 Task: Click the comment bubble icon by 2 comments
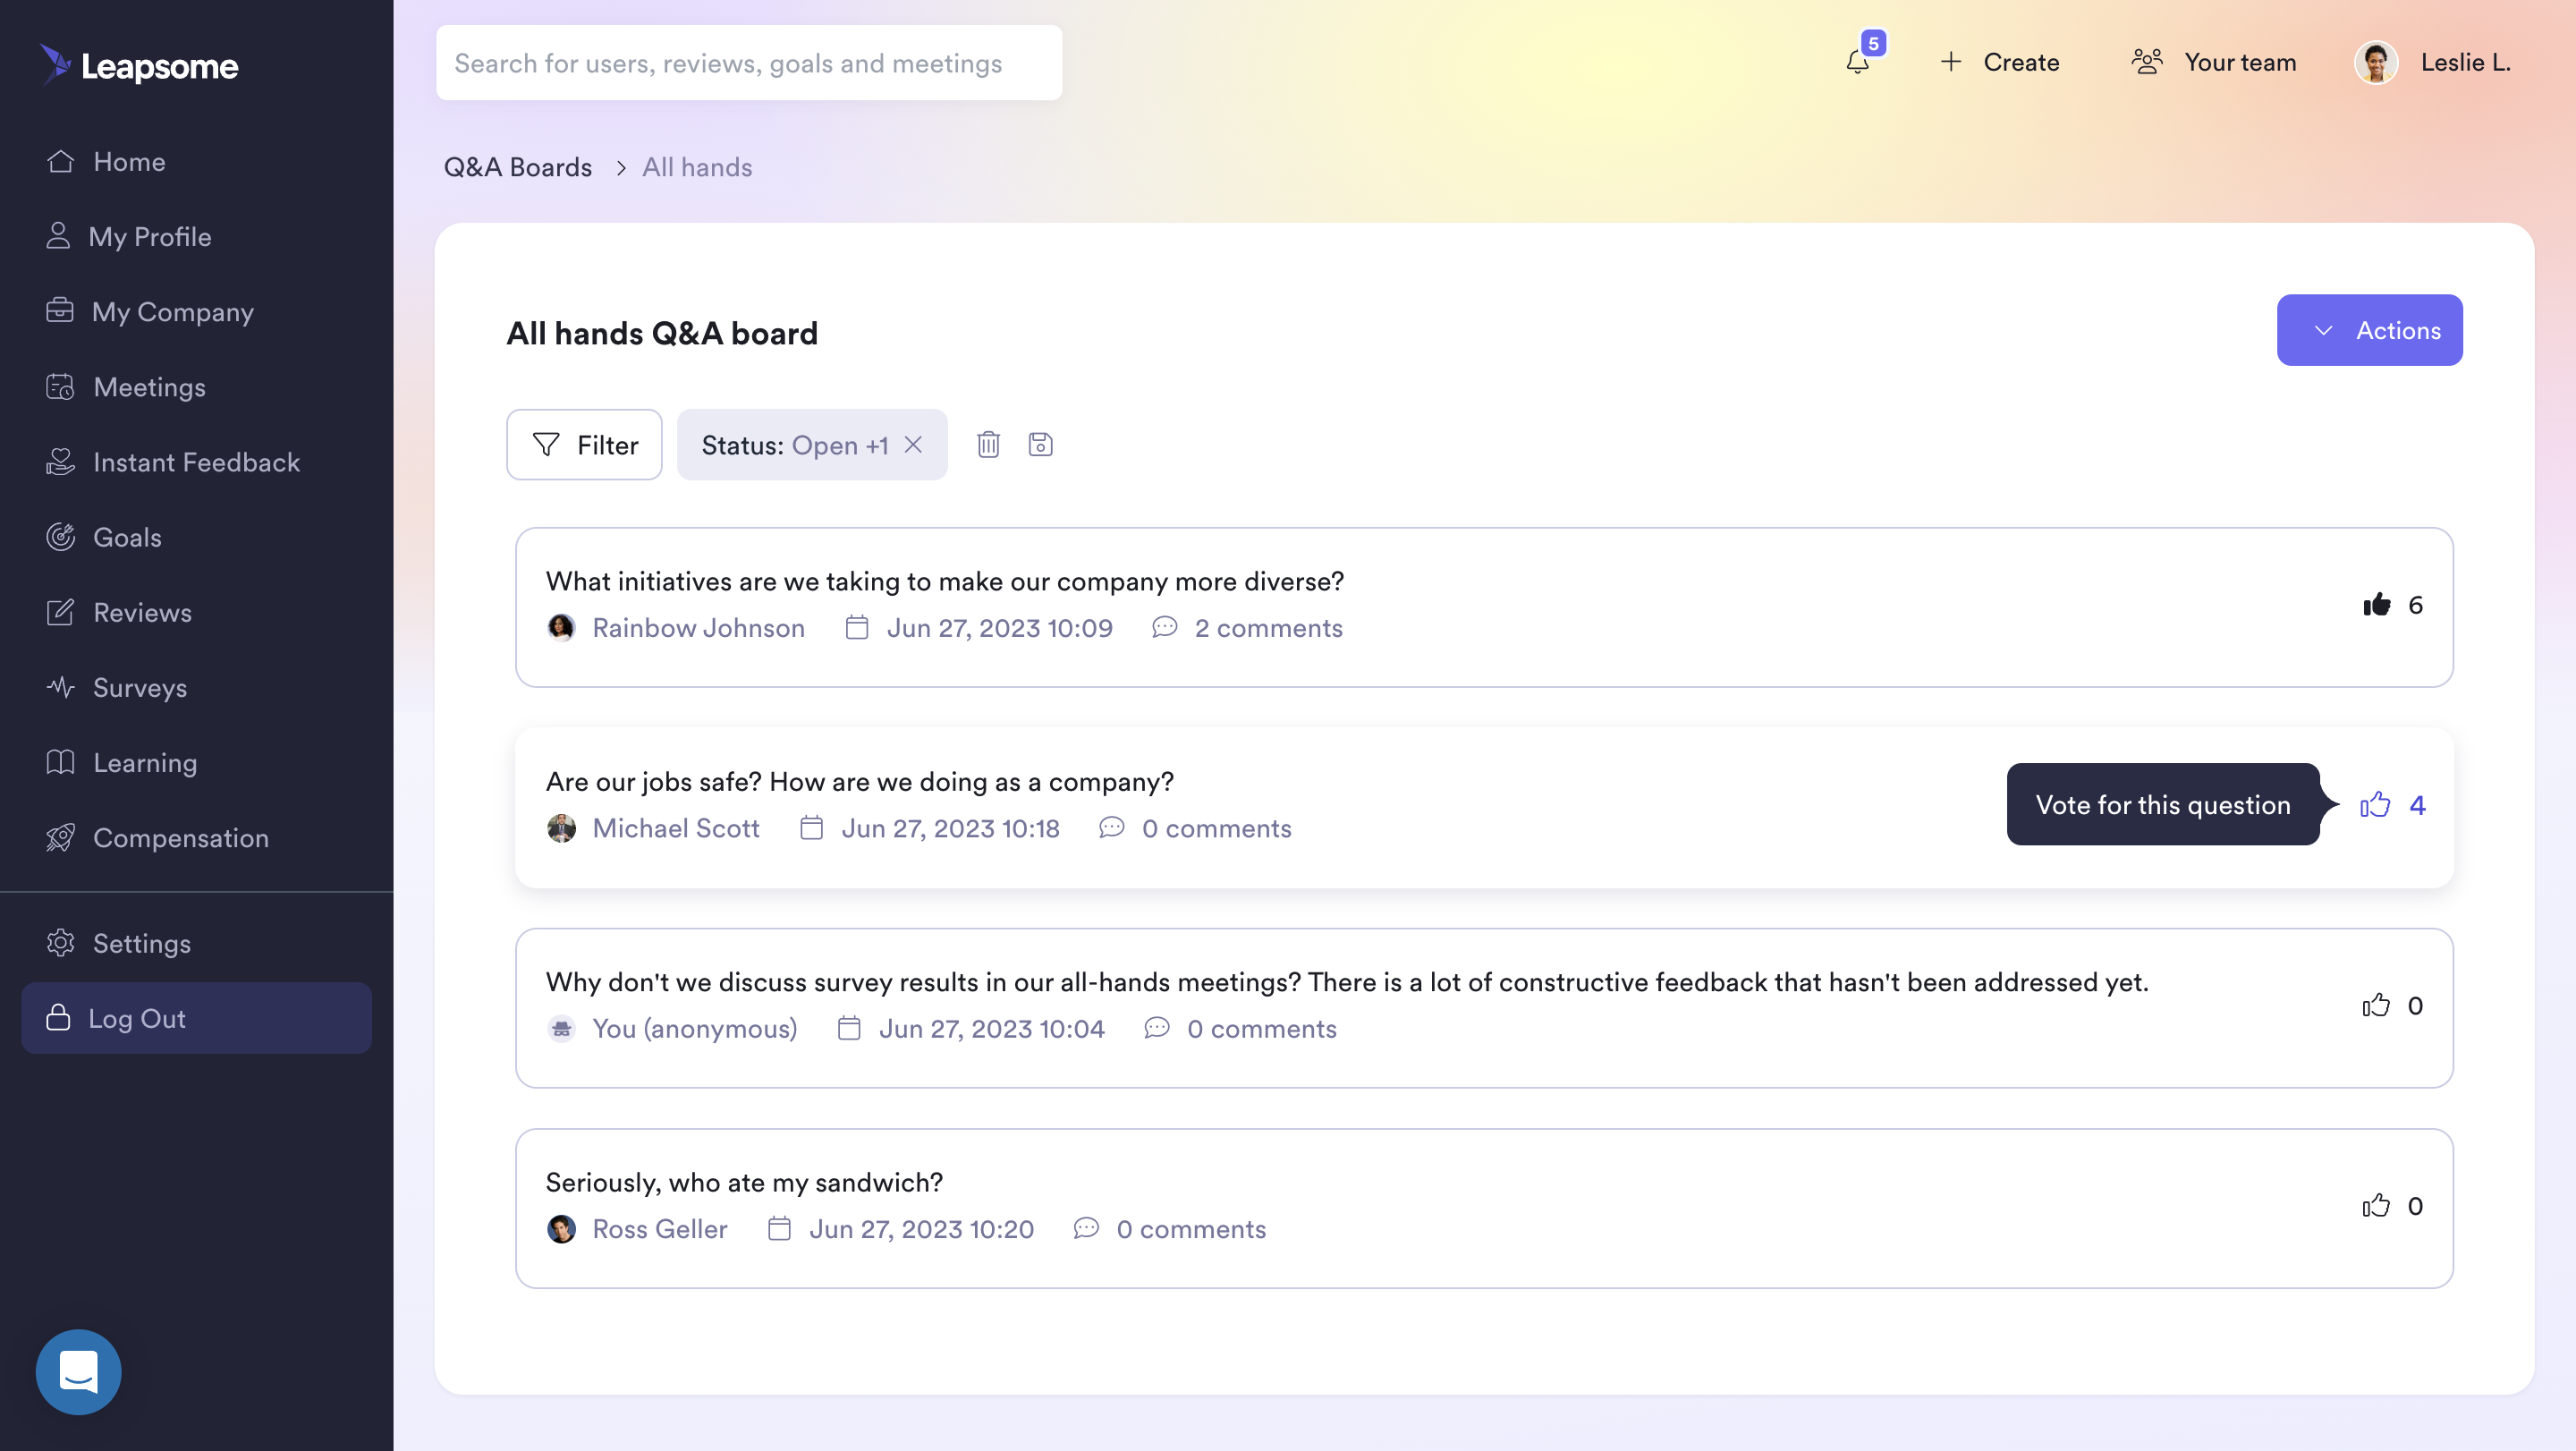(x=1164, y=627)
